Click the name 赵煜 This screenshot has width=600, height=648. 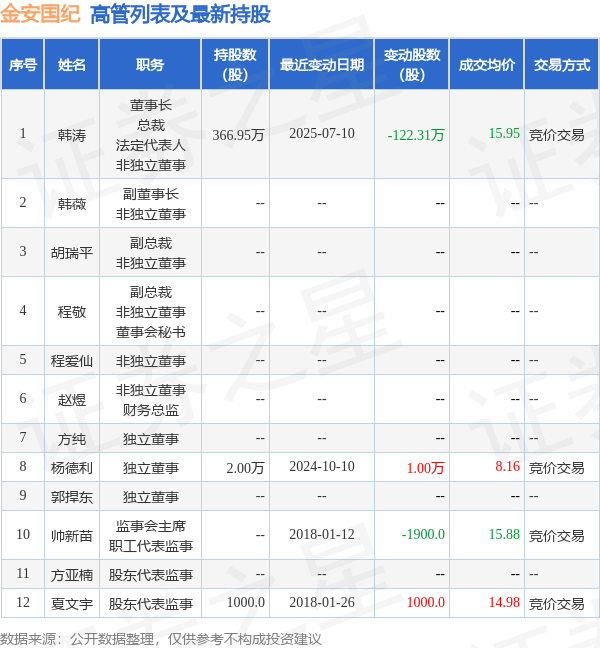pyautogui.click(x=71, y=400)
